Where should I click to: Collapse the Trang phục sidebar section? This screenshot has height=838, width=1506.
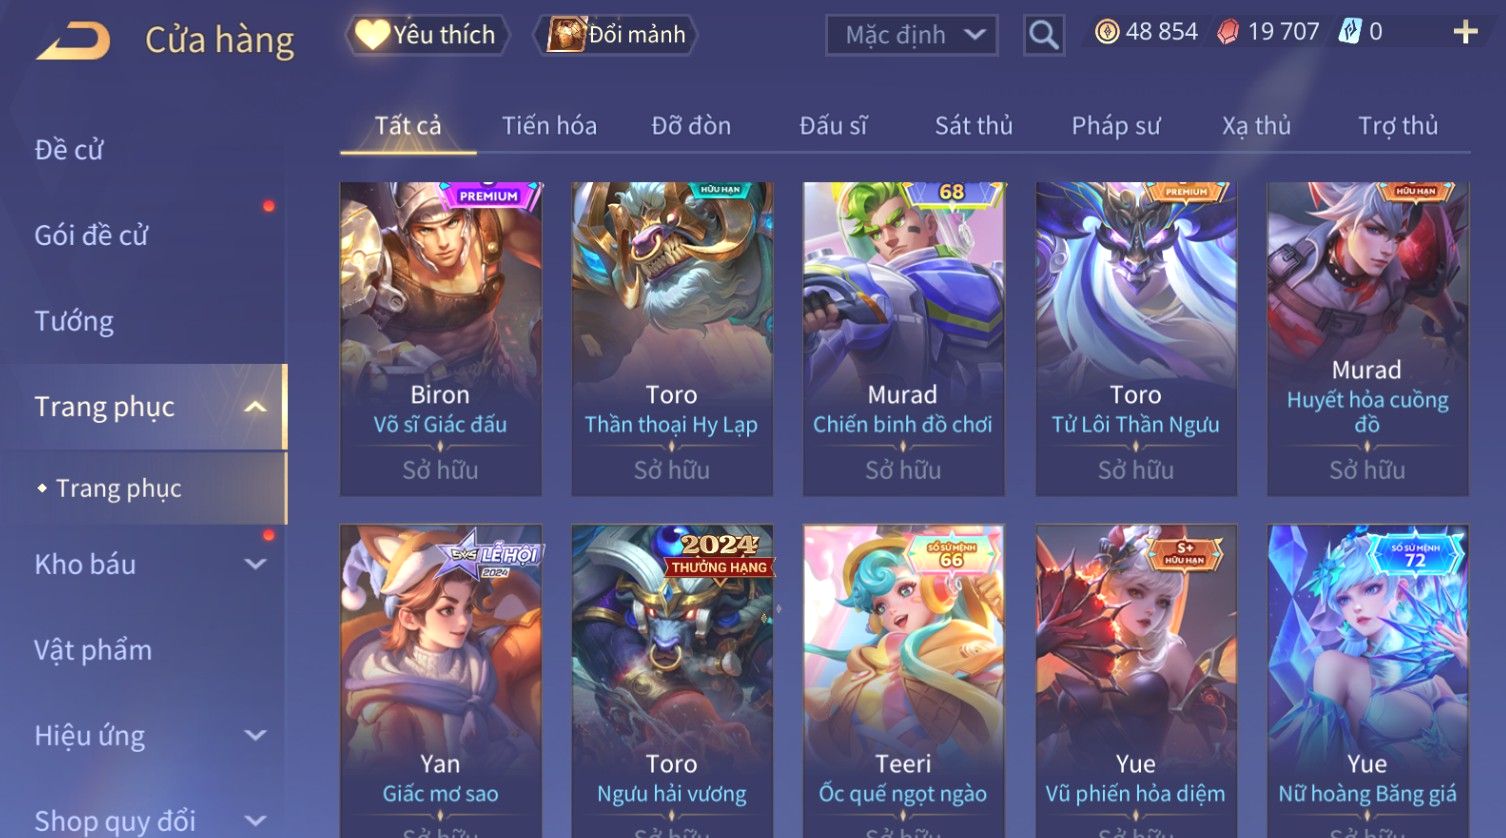(256, 407)
